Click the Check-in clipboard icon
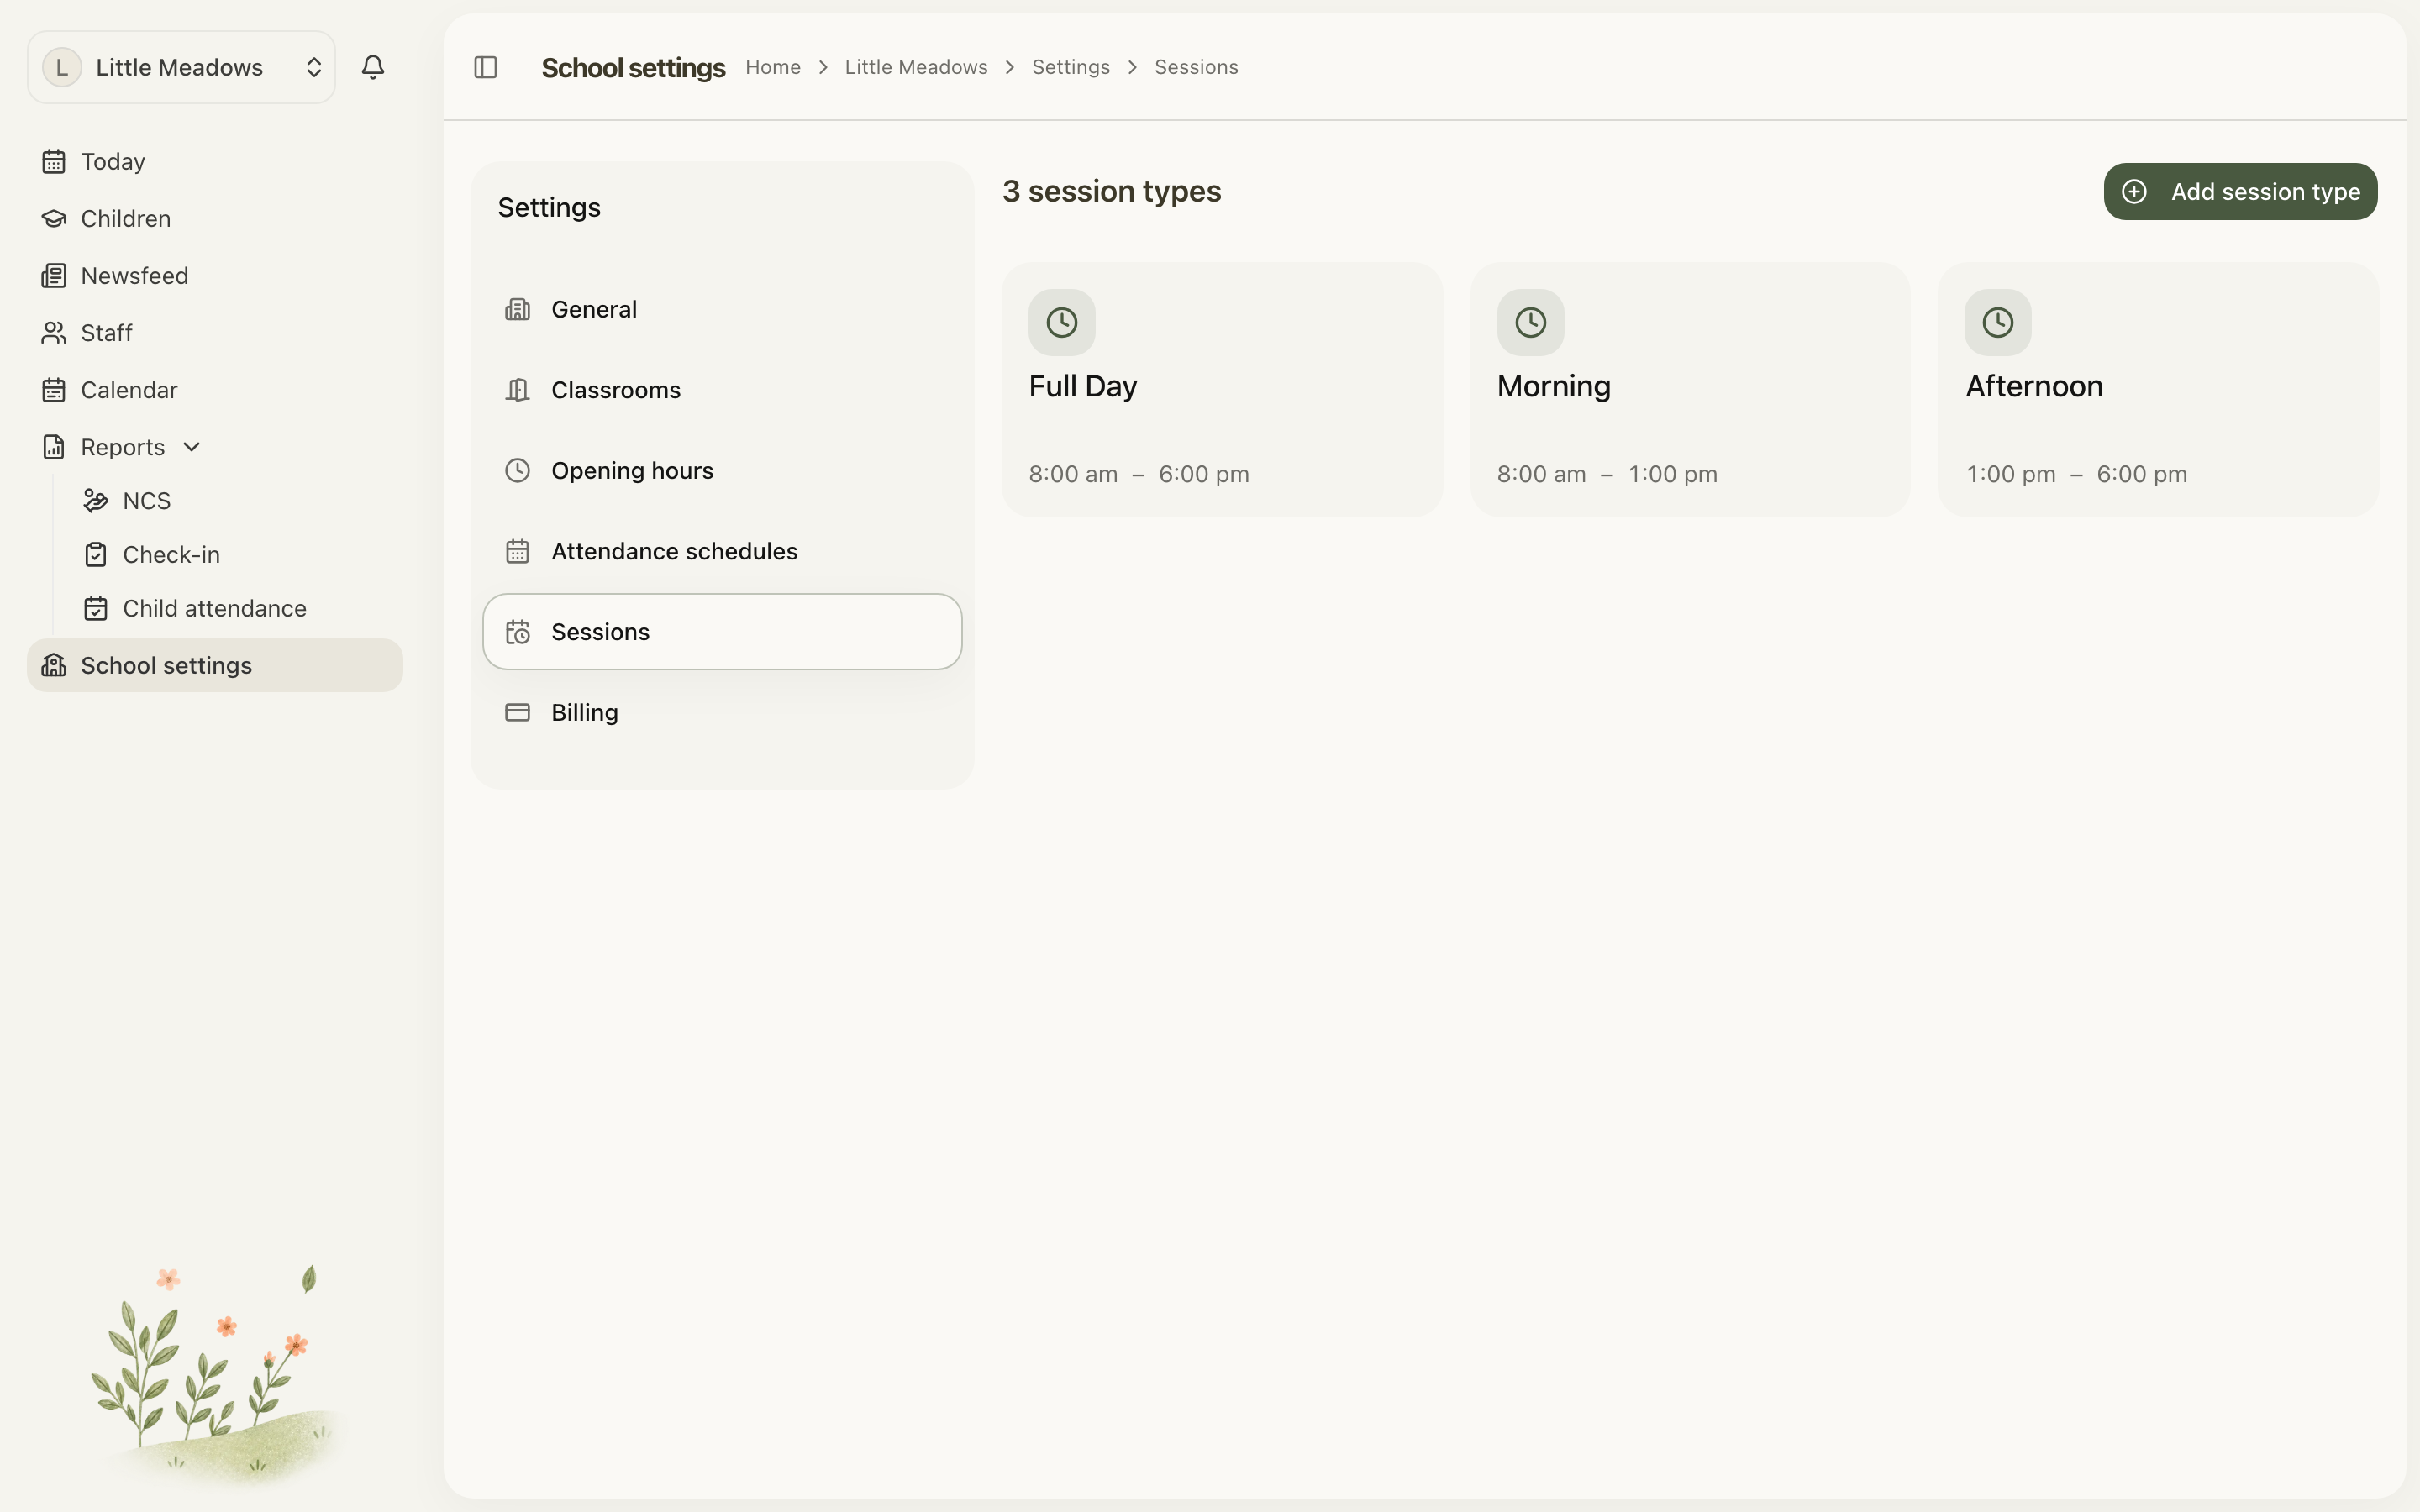The height and width of the screenshot is (1512, 2420). (96, 554)
